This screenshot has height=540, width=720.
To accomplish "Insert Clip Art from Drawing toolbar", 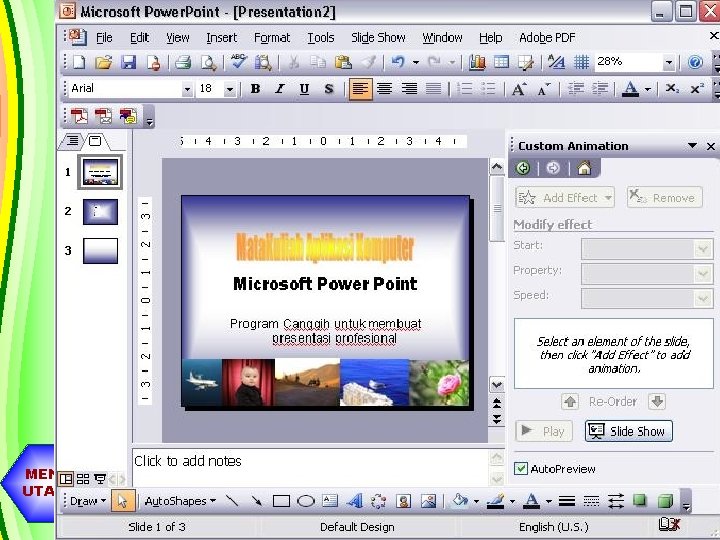I will click(403, 501).
